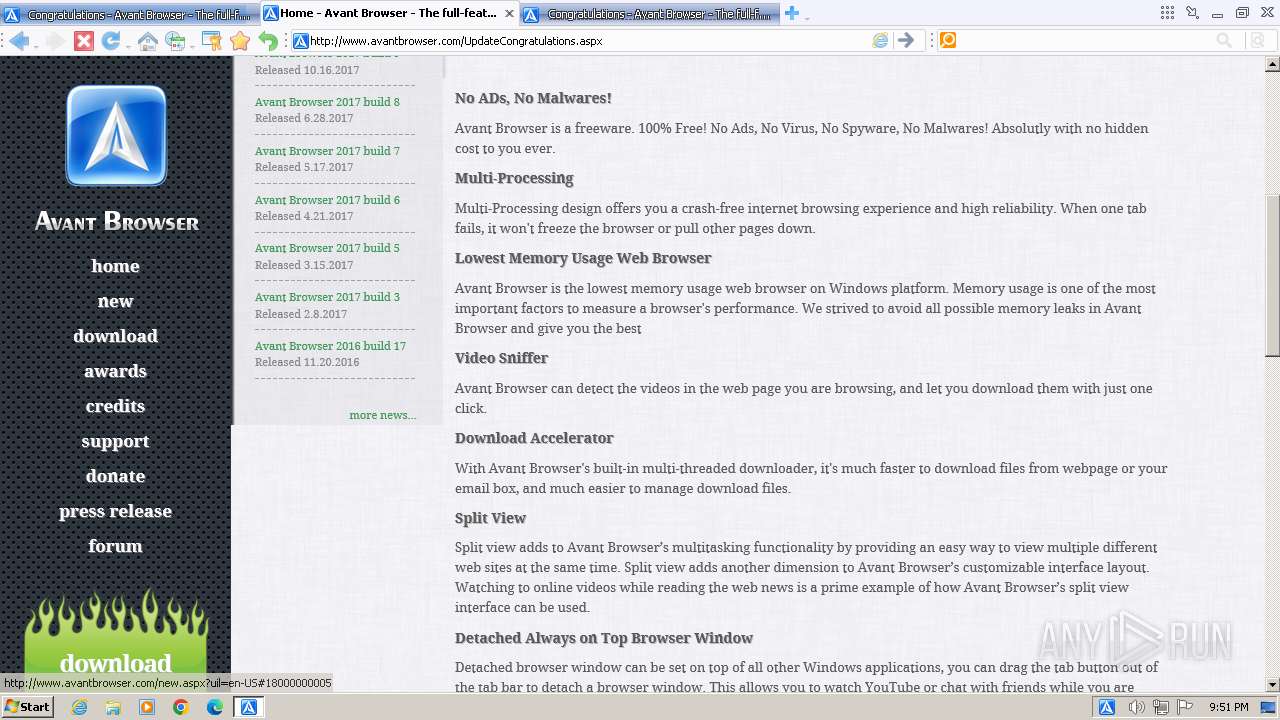Open the forum link
This screenshot has width=1280, height=720.
pyautogui.click(x=115, y=546)
